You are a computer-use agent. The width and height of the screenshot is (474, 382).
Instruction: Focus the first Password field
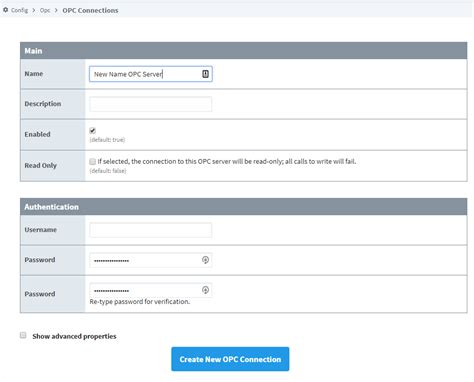(150, 260)
